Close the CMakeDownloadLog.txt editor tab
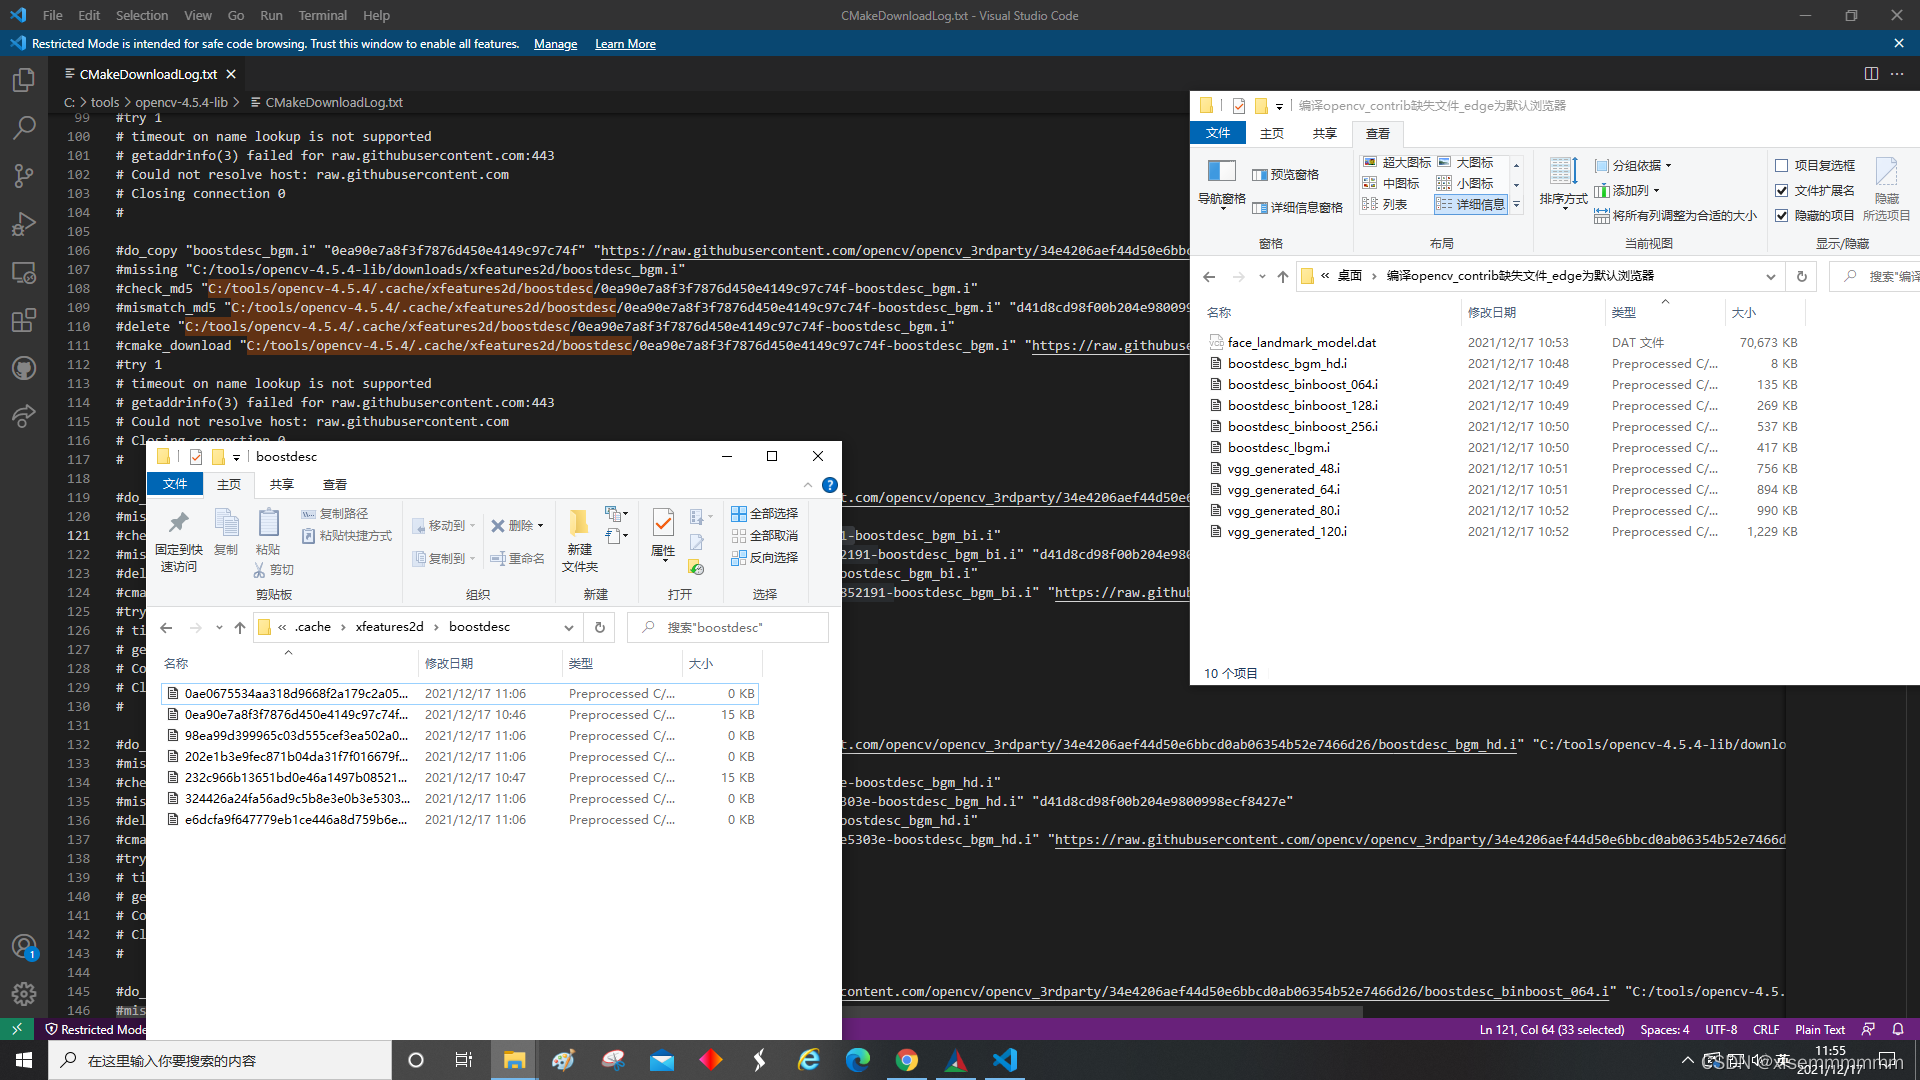 [x=231, y=74]
